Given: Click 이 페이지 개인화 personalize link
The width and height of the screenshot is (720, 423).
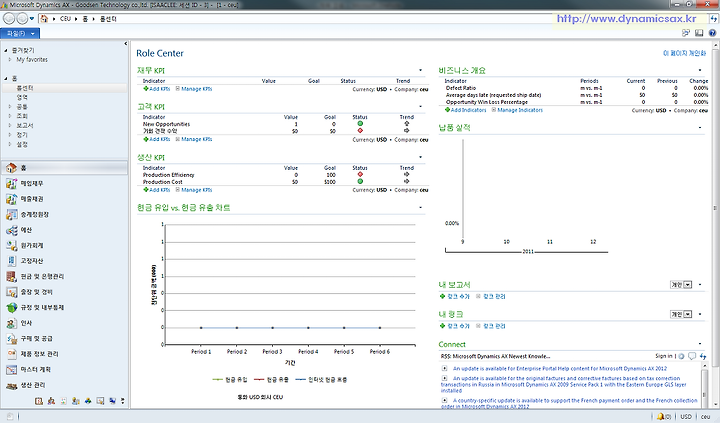Looking at the screenshot, I should [x=684, y=53].
